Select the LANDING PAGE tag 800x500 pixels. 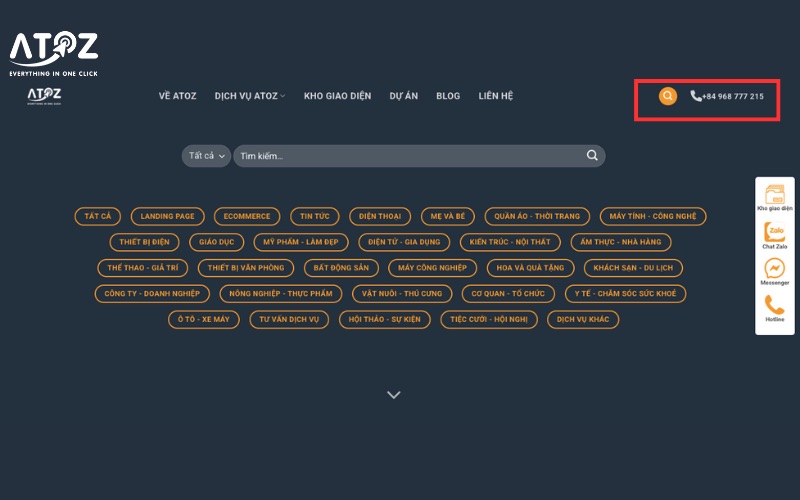(x=167, y=216)
